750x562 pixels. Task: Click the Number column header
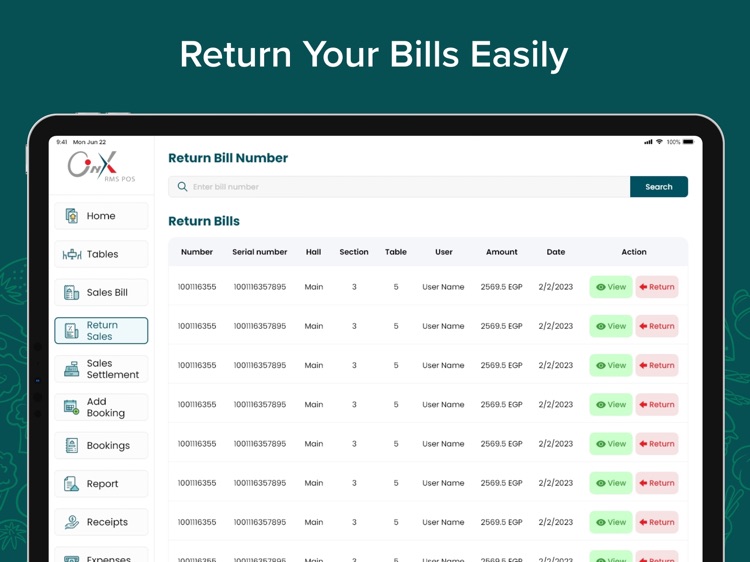(197, 252)
